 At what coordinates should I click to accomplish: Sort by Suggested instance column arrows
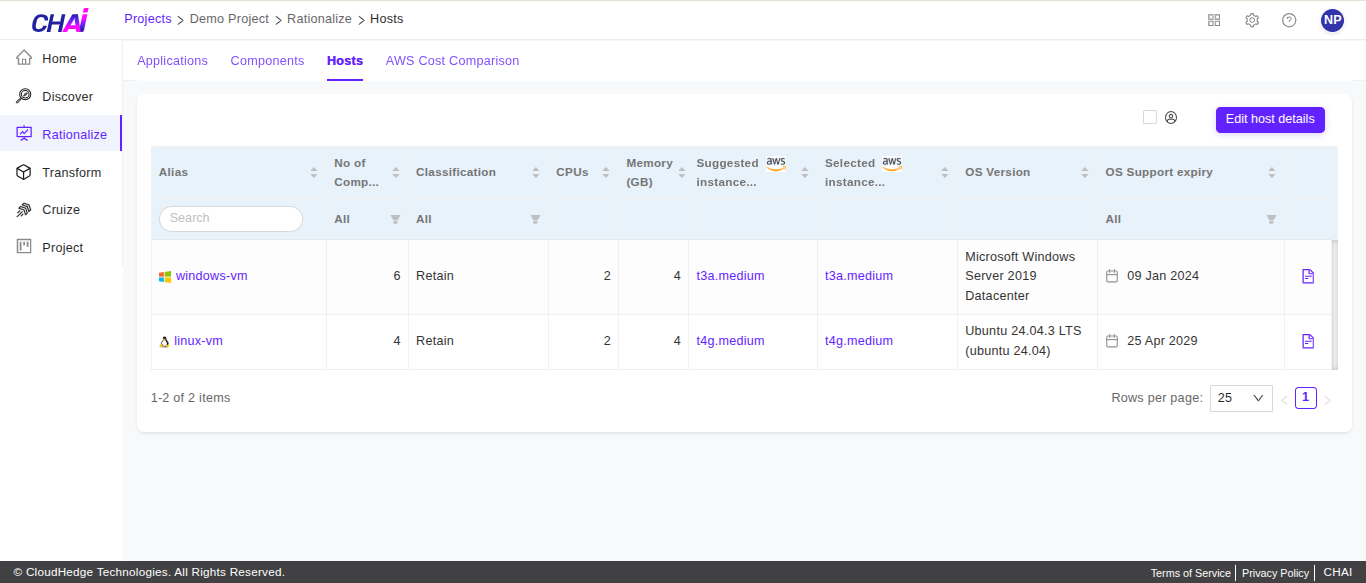point(805,173)
